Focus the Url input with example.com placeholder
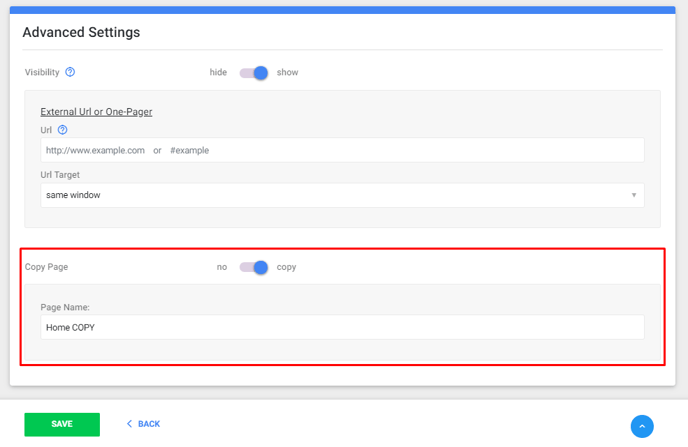 click(x=342, y=150)
